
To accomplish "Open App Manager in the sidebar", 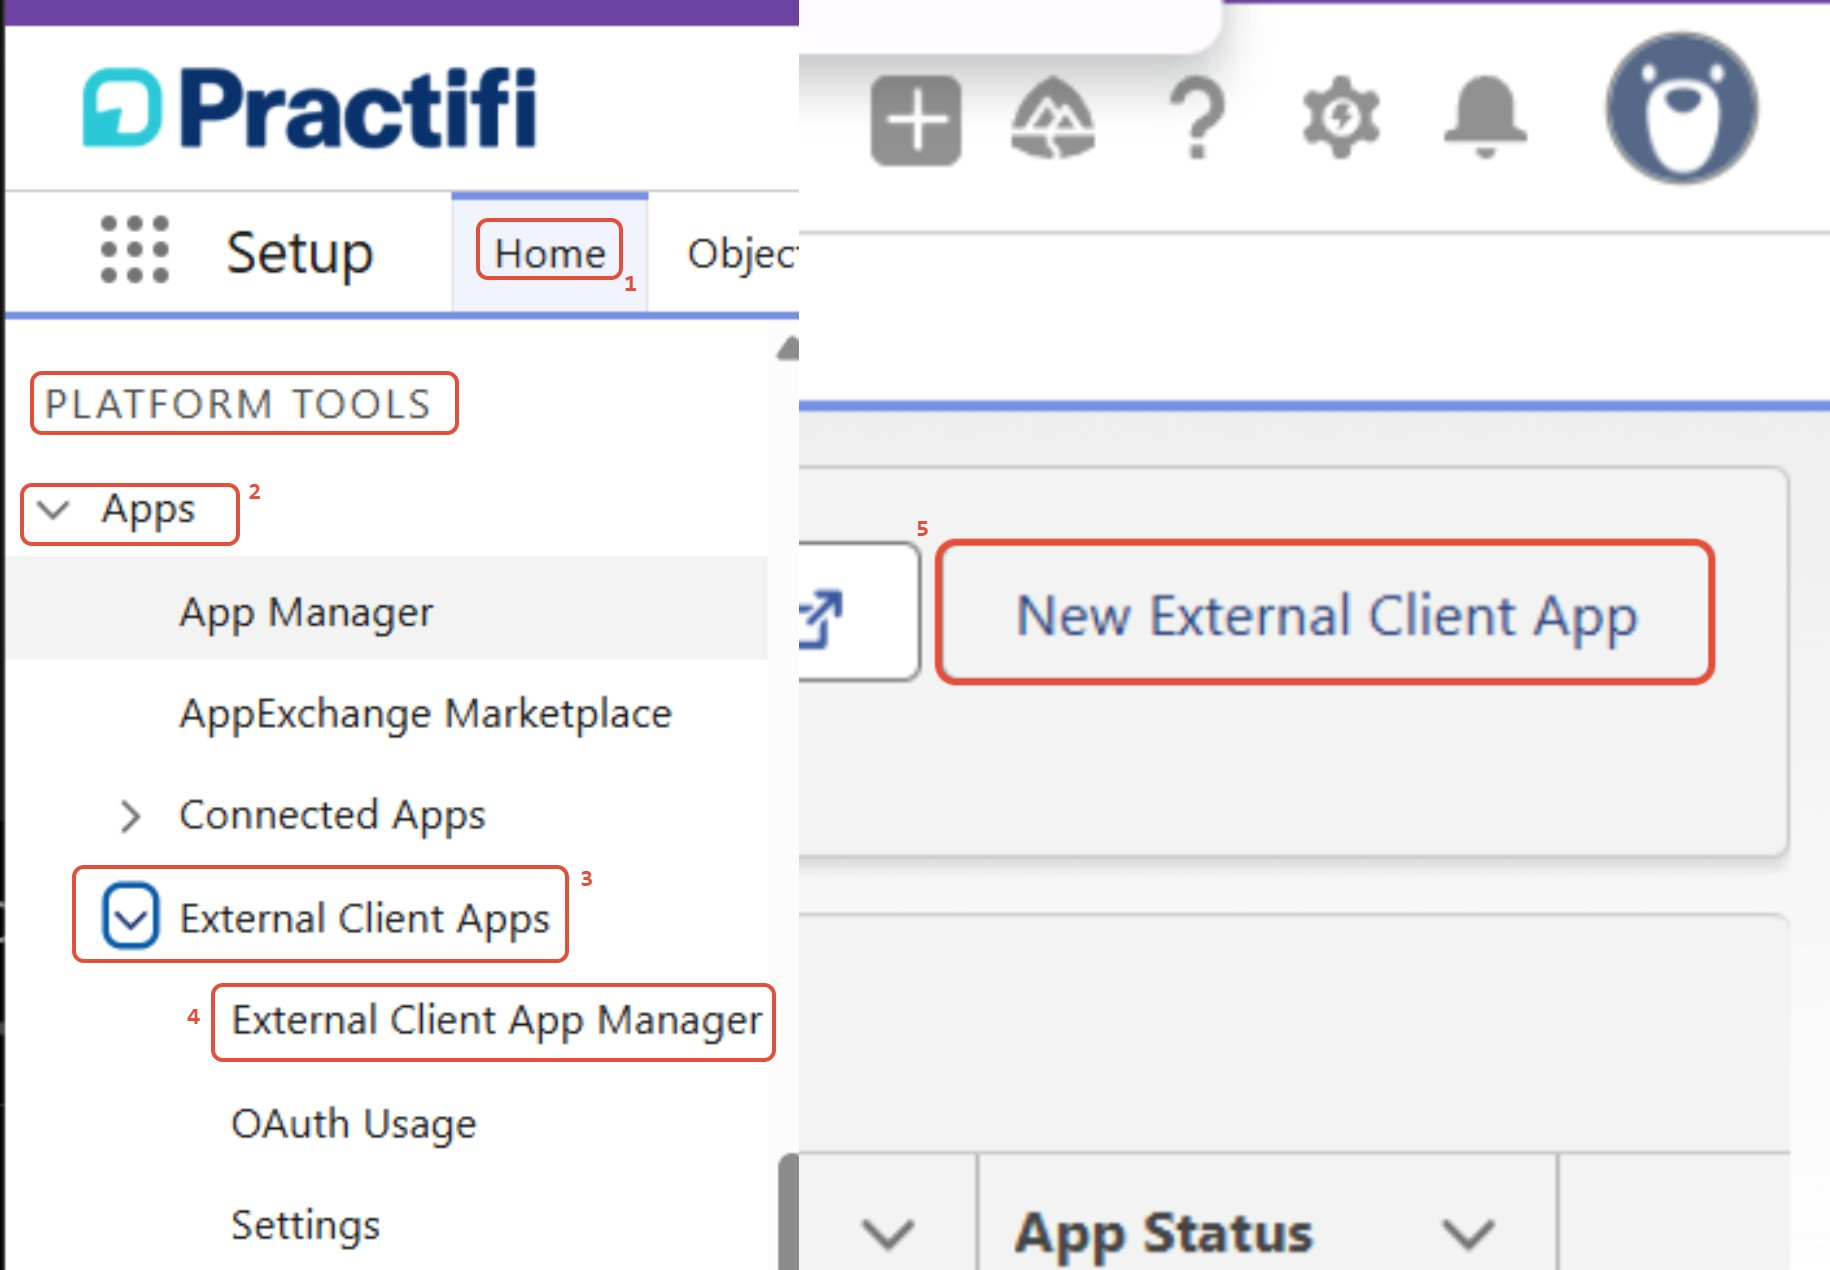I will click(x=306, y=612).
